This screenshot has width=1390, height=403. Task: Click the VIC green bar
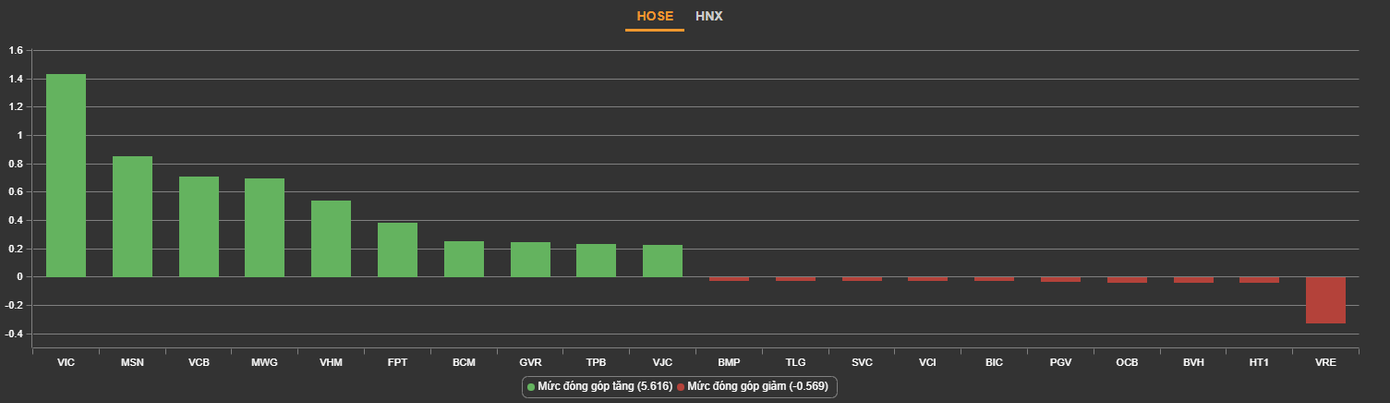pyautogui.click(x=66, y=175)
